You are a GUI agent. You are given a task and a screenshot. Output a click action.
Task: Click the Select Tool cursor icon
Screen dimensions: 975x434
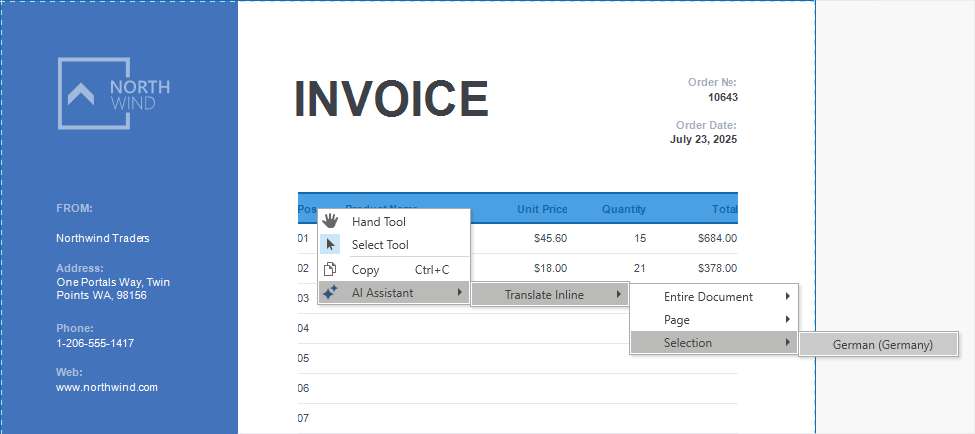[x=330, y=244]
